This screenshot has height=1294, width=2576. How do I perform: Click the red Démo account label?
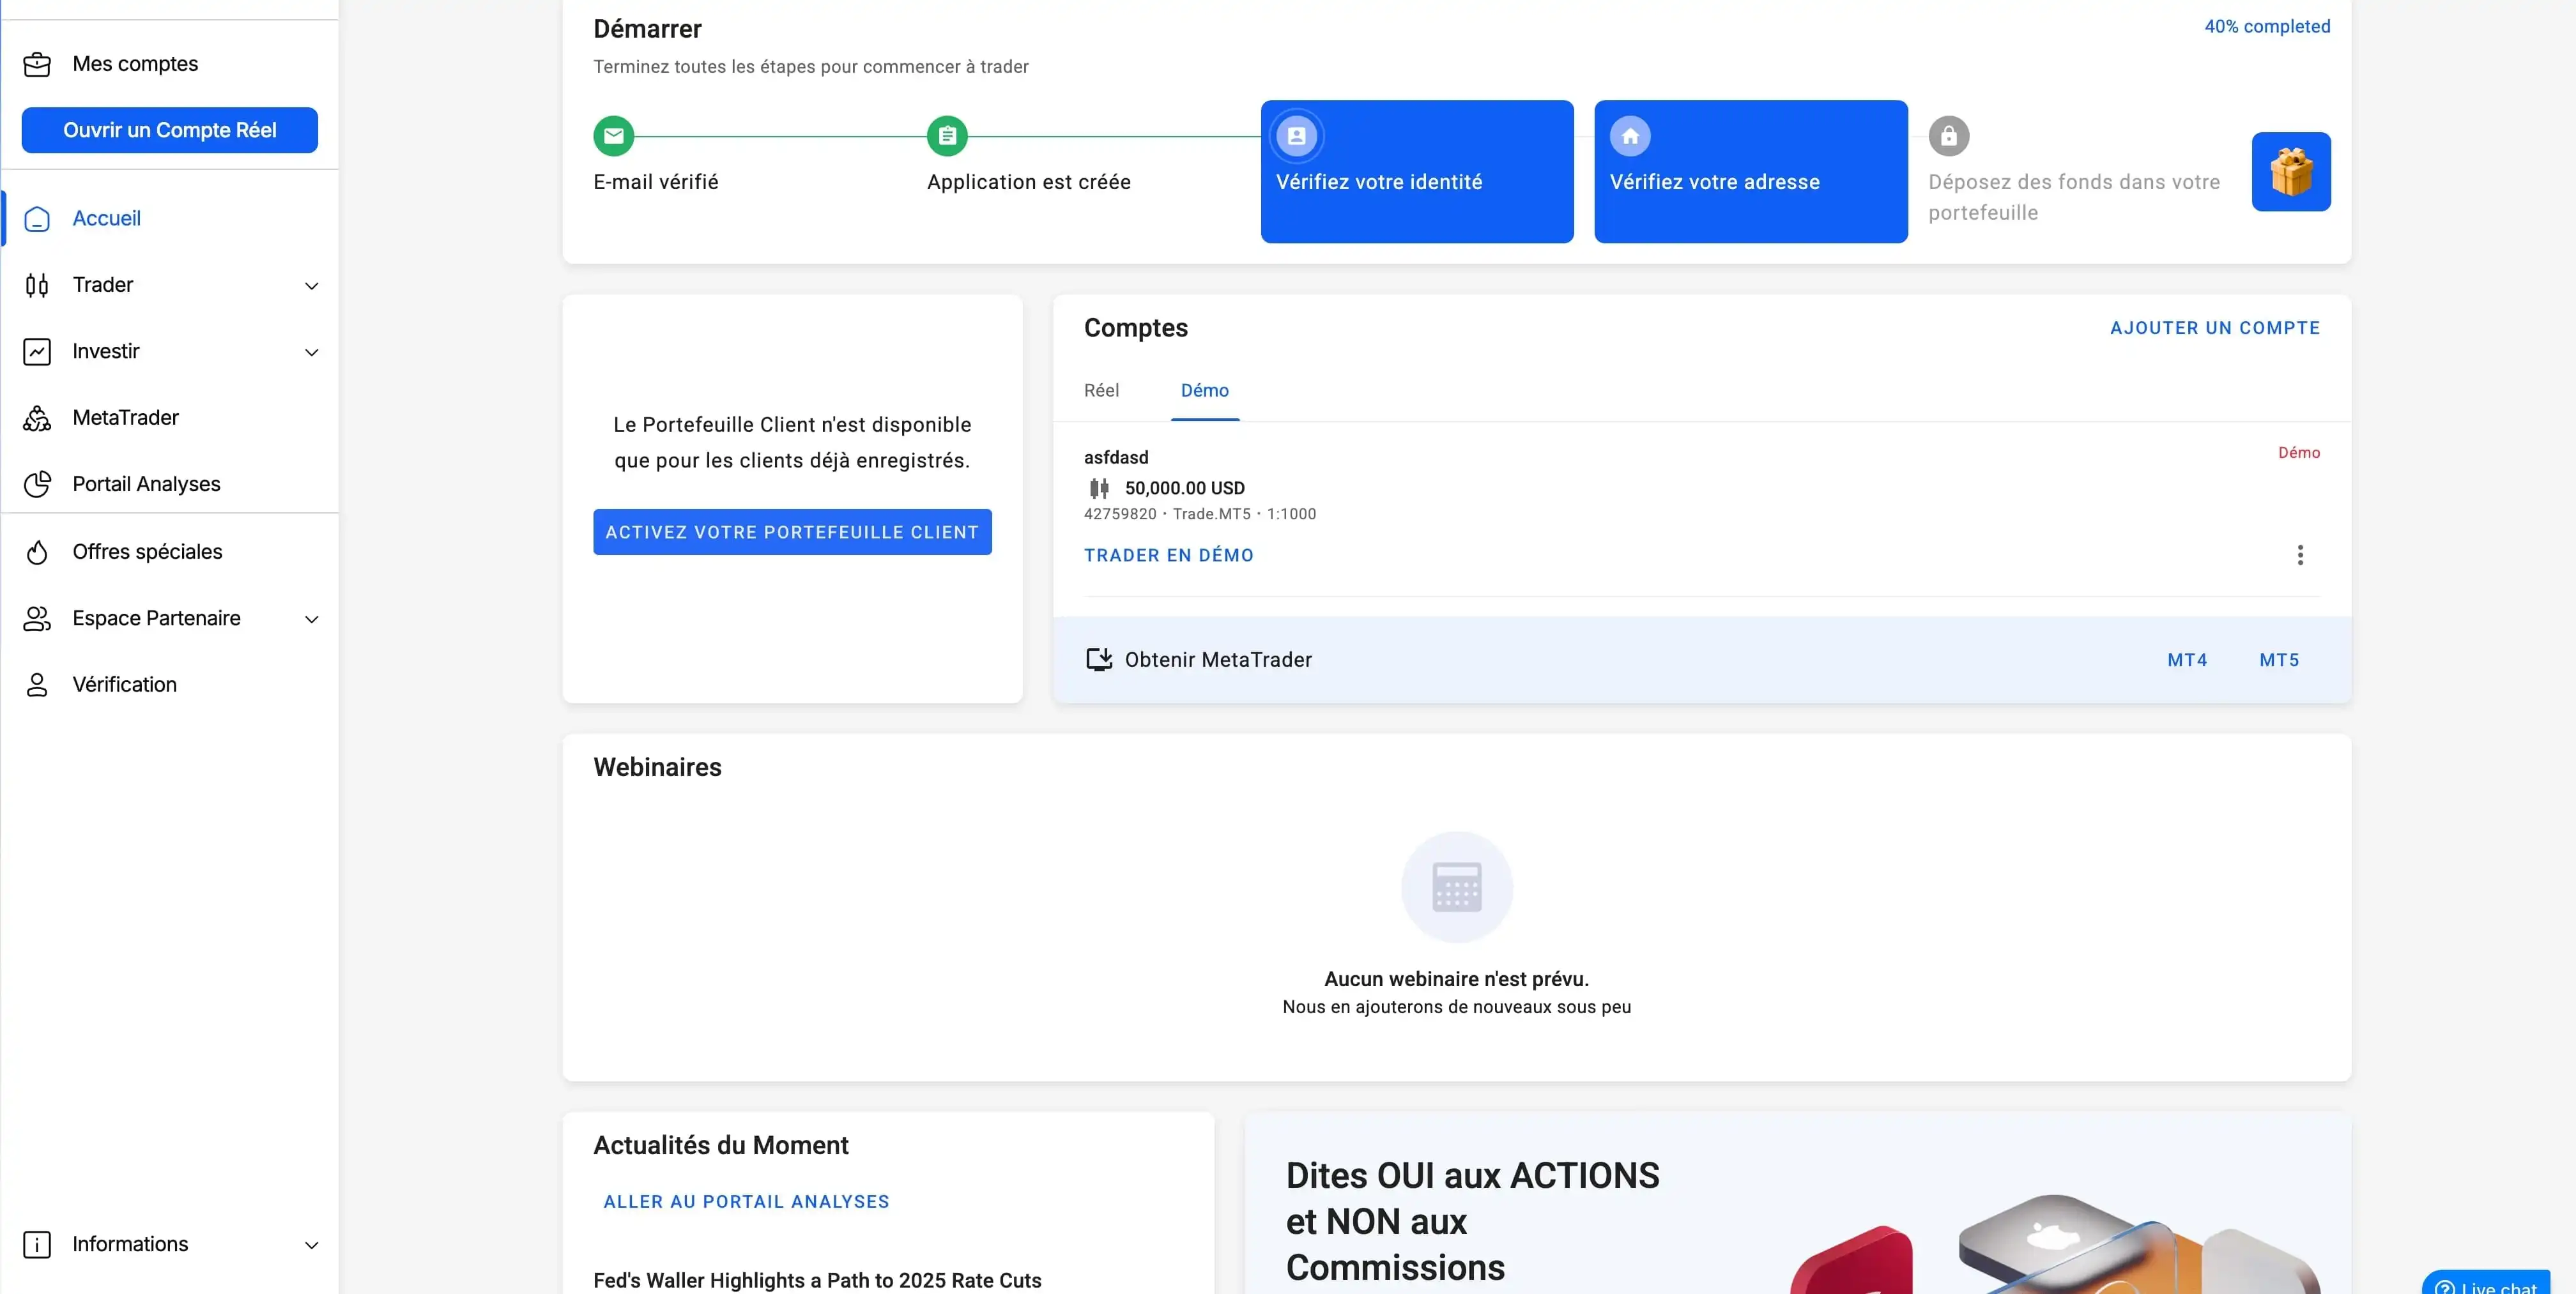click(x=2299, y=453)
